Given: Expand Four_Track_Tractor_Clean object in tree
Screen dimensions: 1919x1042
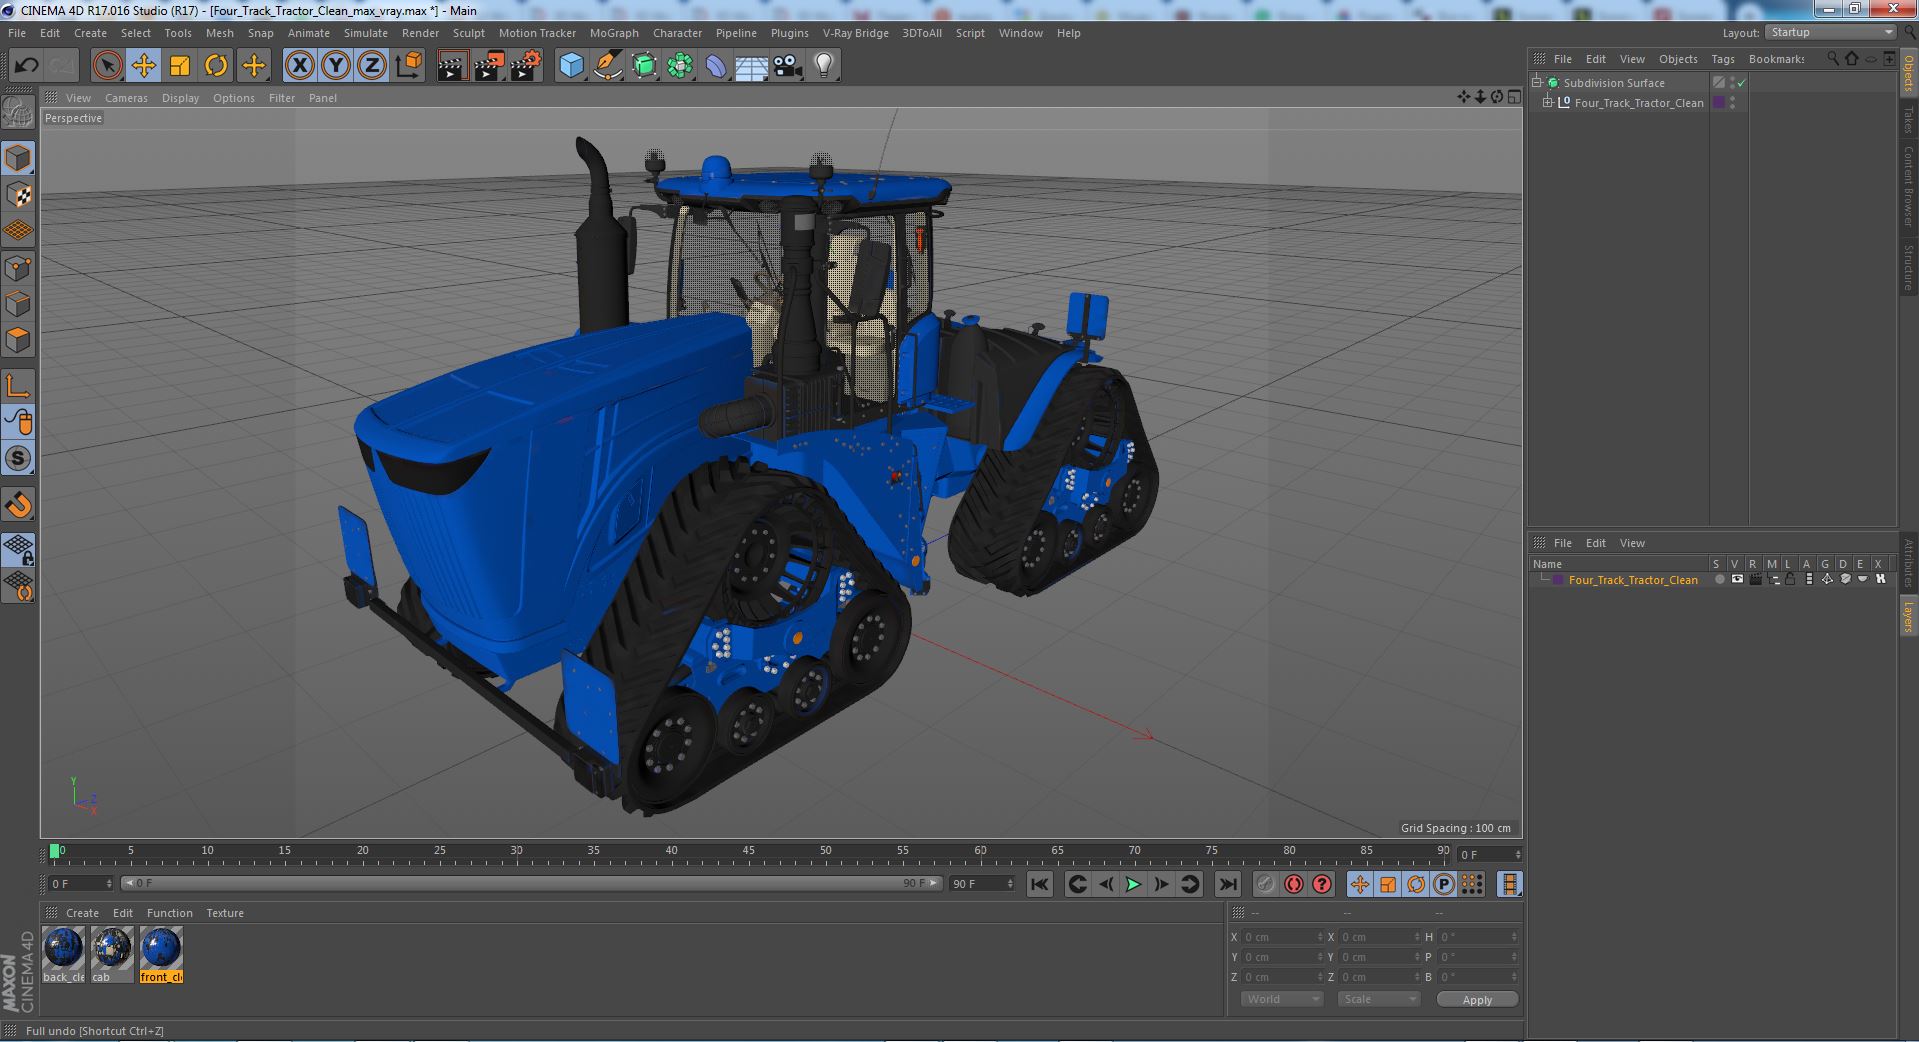Looking at the screenshot, I should [x=1548, y=103].
